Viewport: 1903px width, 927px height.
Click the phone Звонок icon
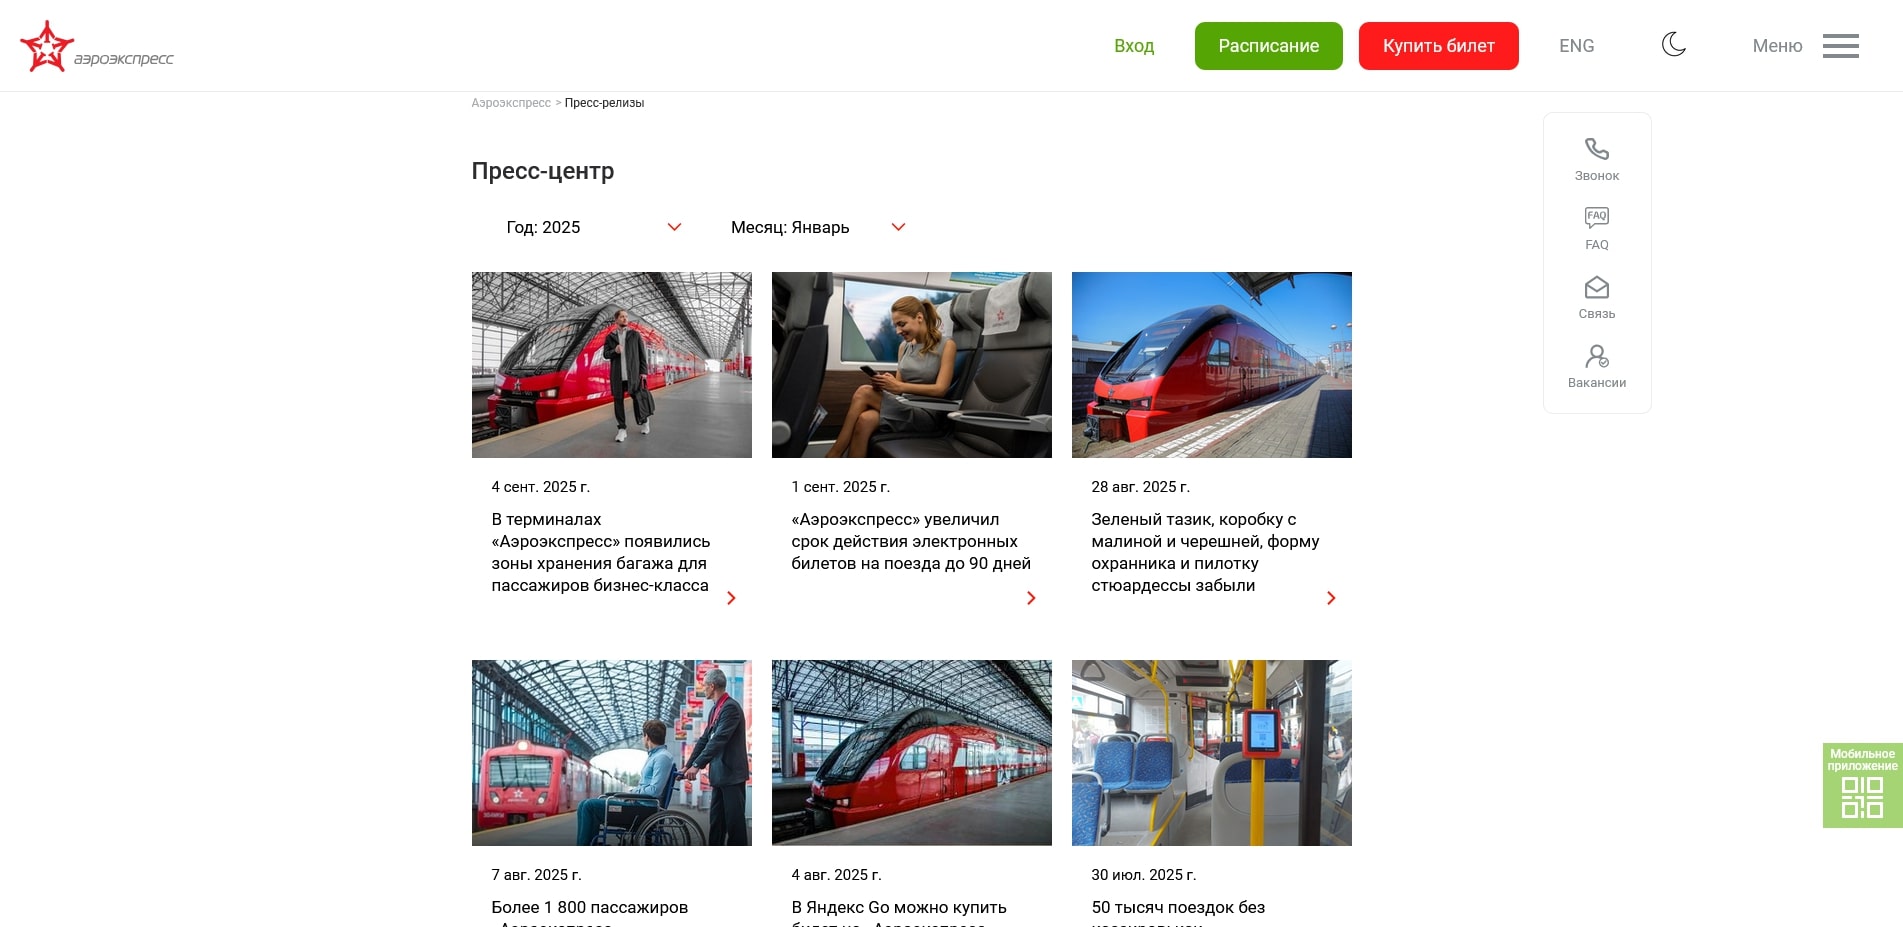[x=1596, y=150]
